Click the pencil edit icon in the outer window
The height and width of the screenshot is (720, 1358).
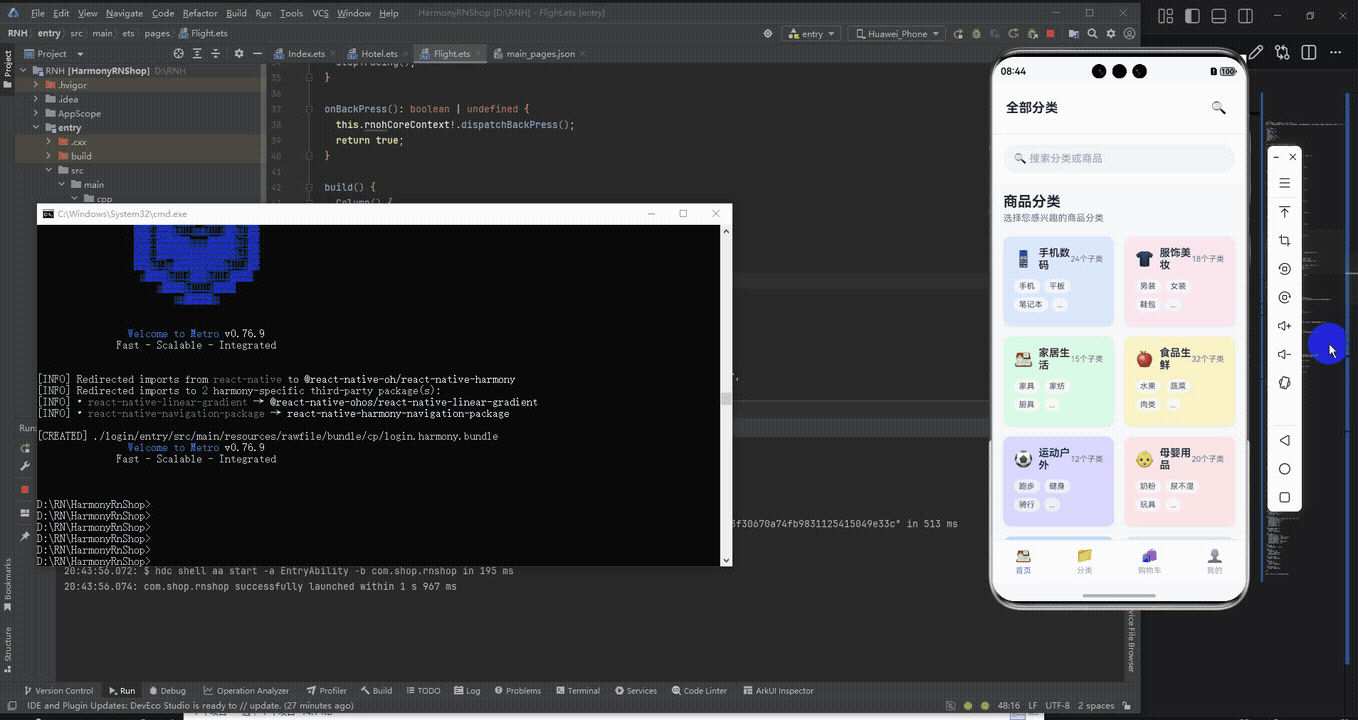[x=1255, y=53]
